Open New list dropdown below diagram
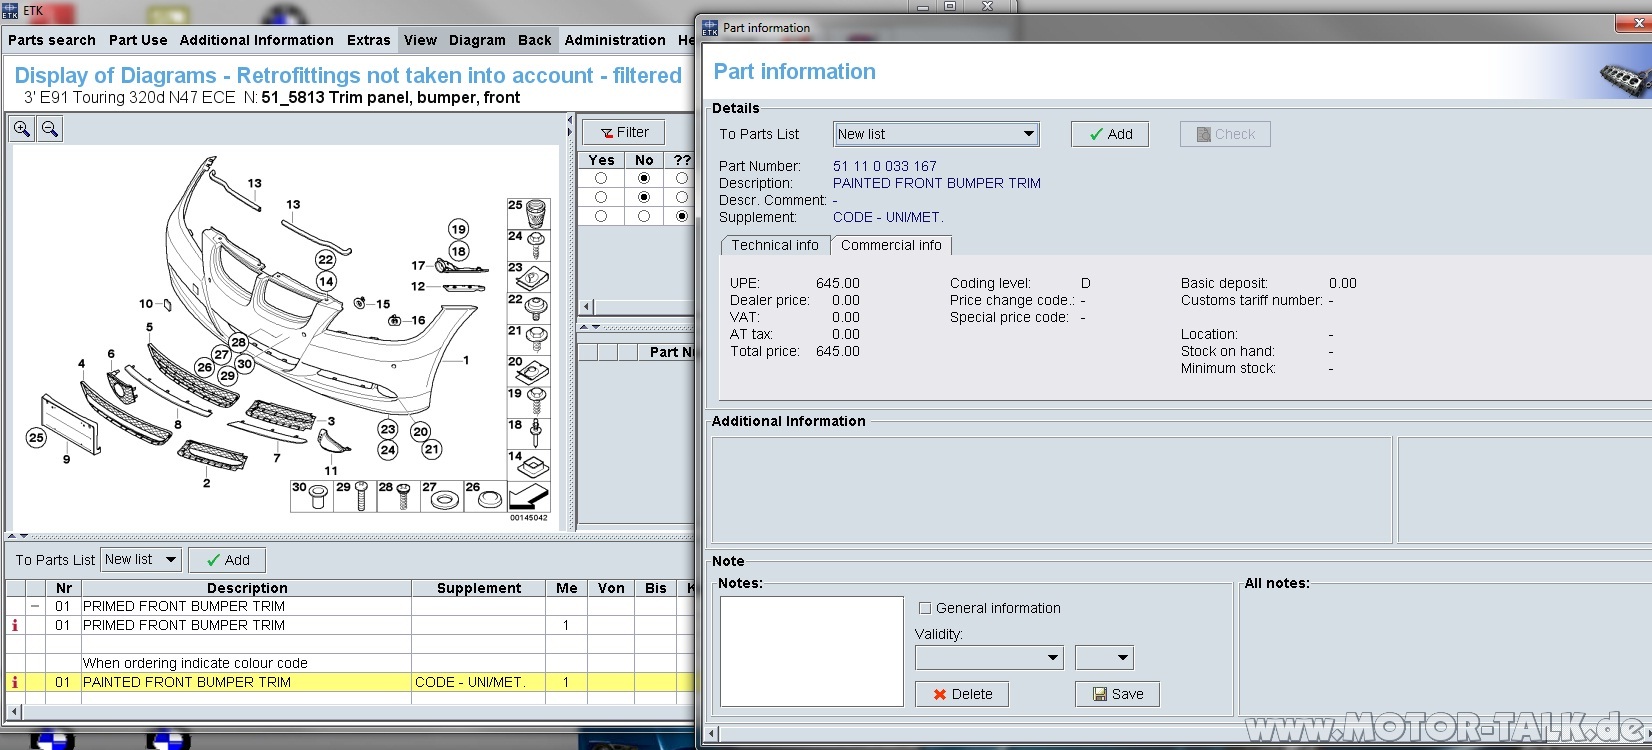 [141, 560]
